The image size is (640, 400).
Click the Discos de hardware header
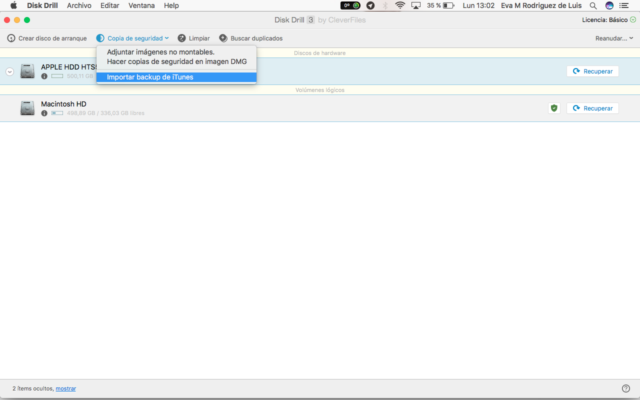tap(320, 53)
